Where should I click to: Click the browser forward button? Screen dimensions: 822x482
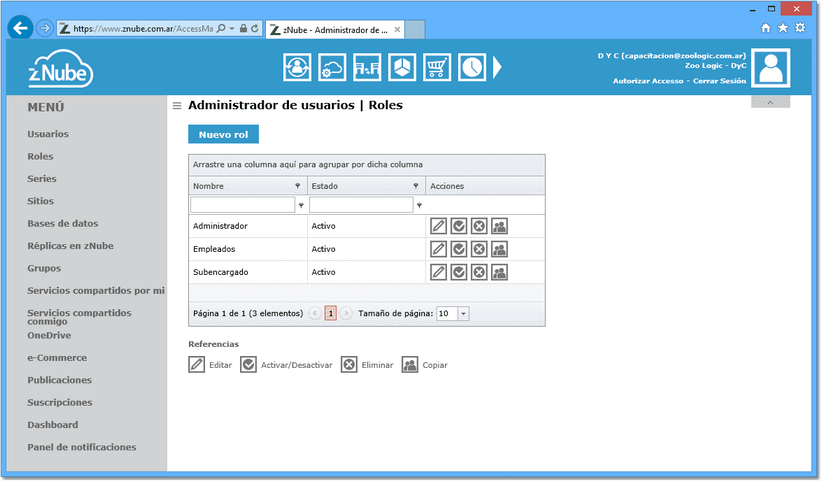[45, 28]
